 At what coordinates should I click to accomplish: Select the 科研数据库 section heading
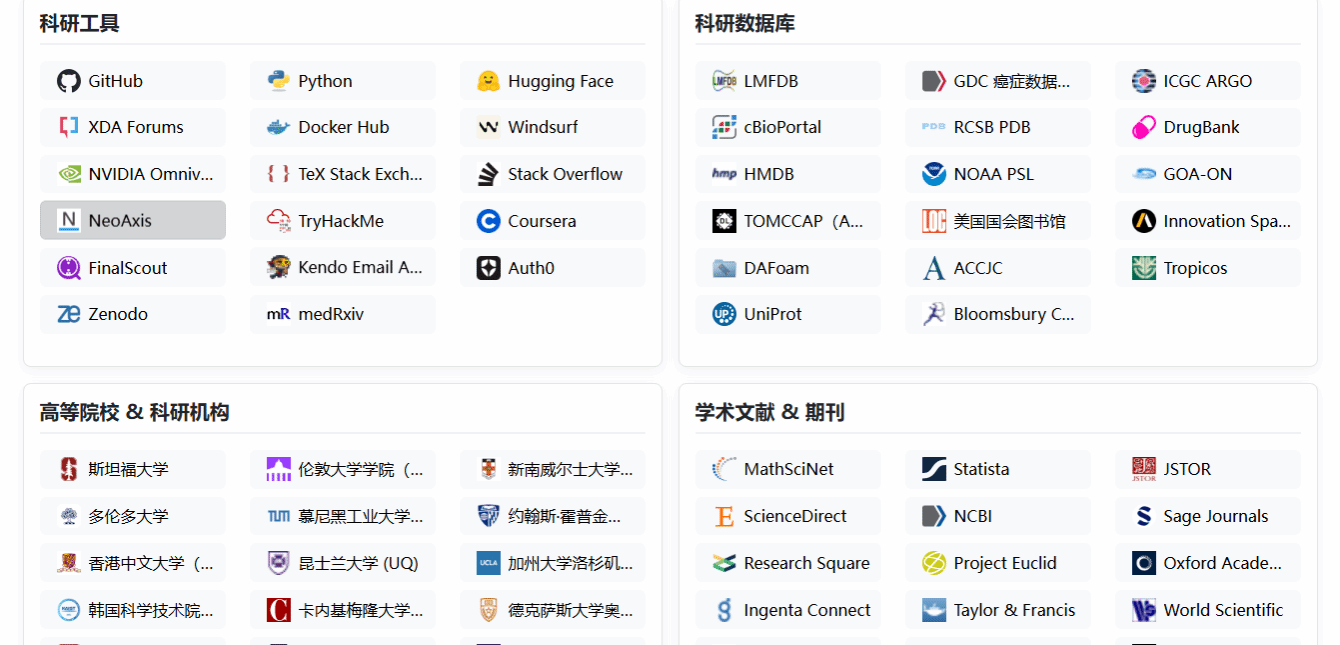[745, 23]
